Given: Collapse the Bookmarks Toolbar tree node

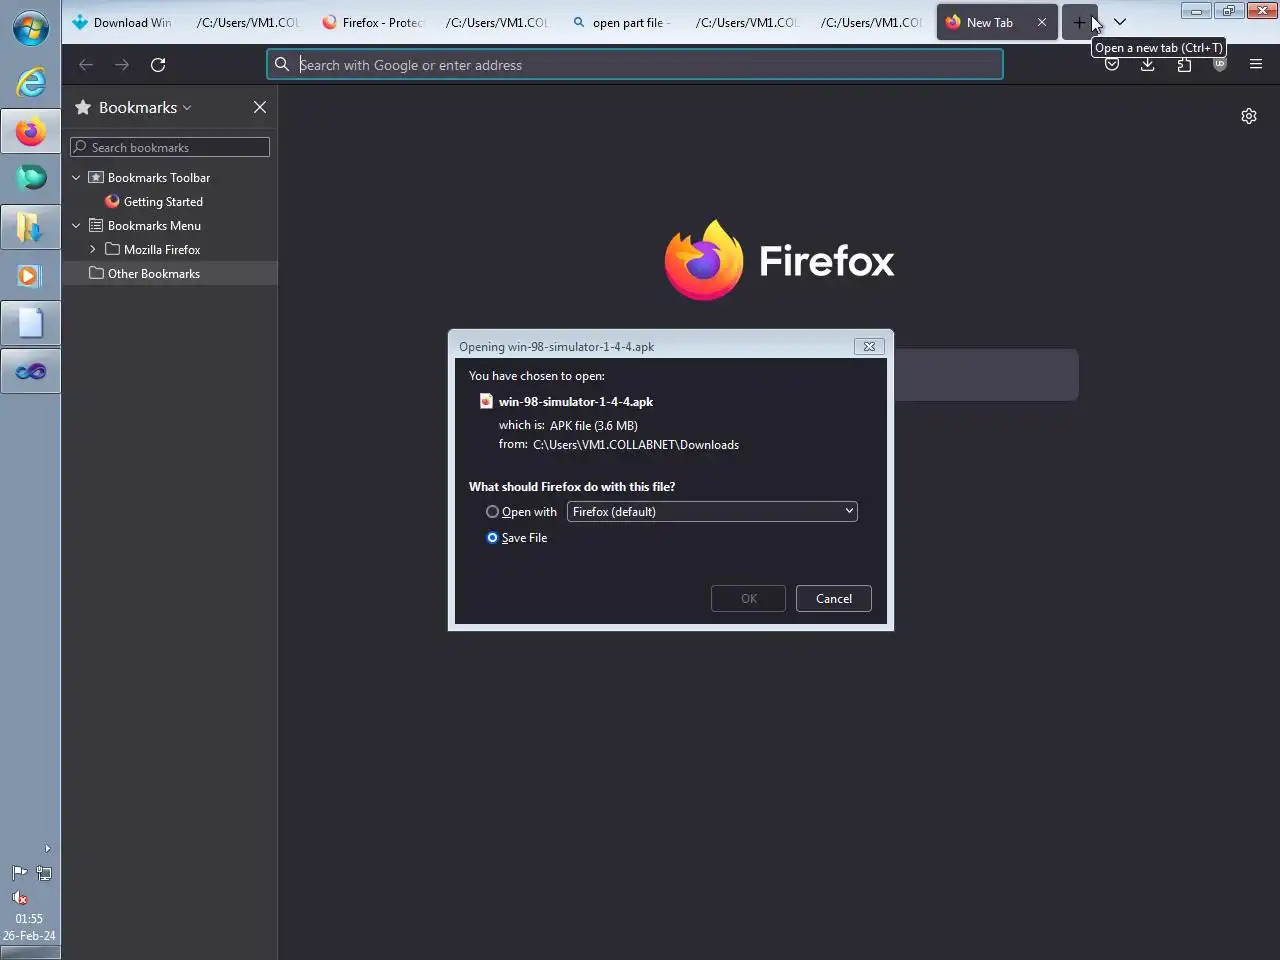Looking at the screenshot, I should (x=76, y=178).
